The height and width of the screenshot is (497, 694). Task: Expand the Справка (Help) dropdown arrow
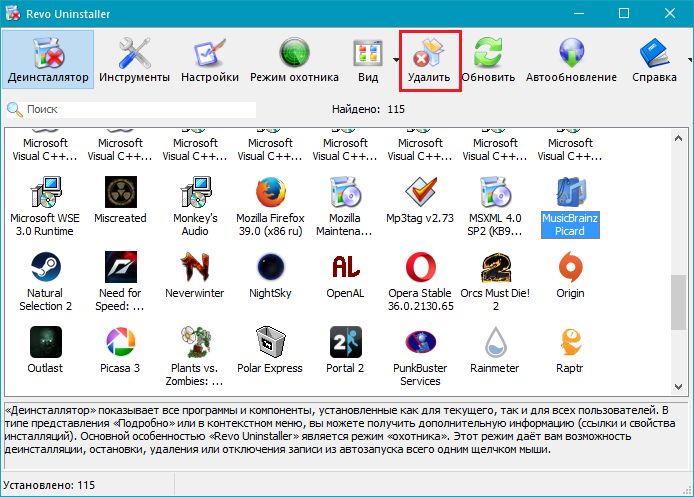(686, 58)
